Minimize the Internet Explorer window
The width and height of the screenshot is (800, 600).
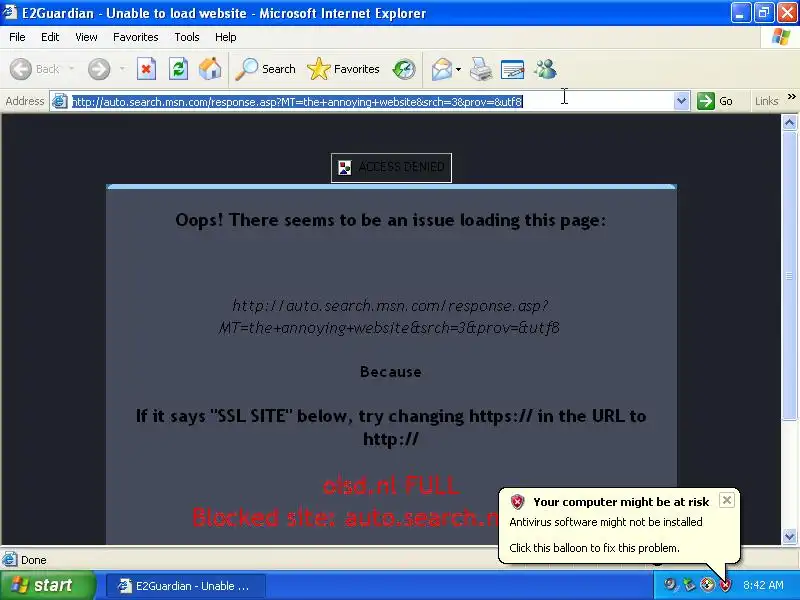pos(740,12)
